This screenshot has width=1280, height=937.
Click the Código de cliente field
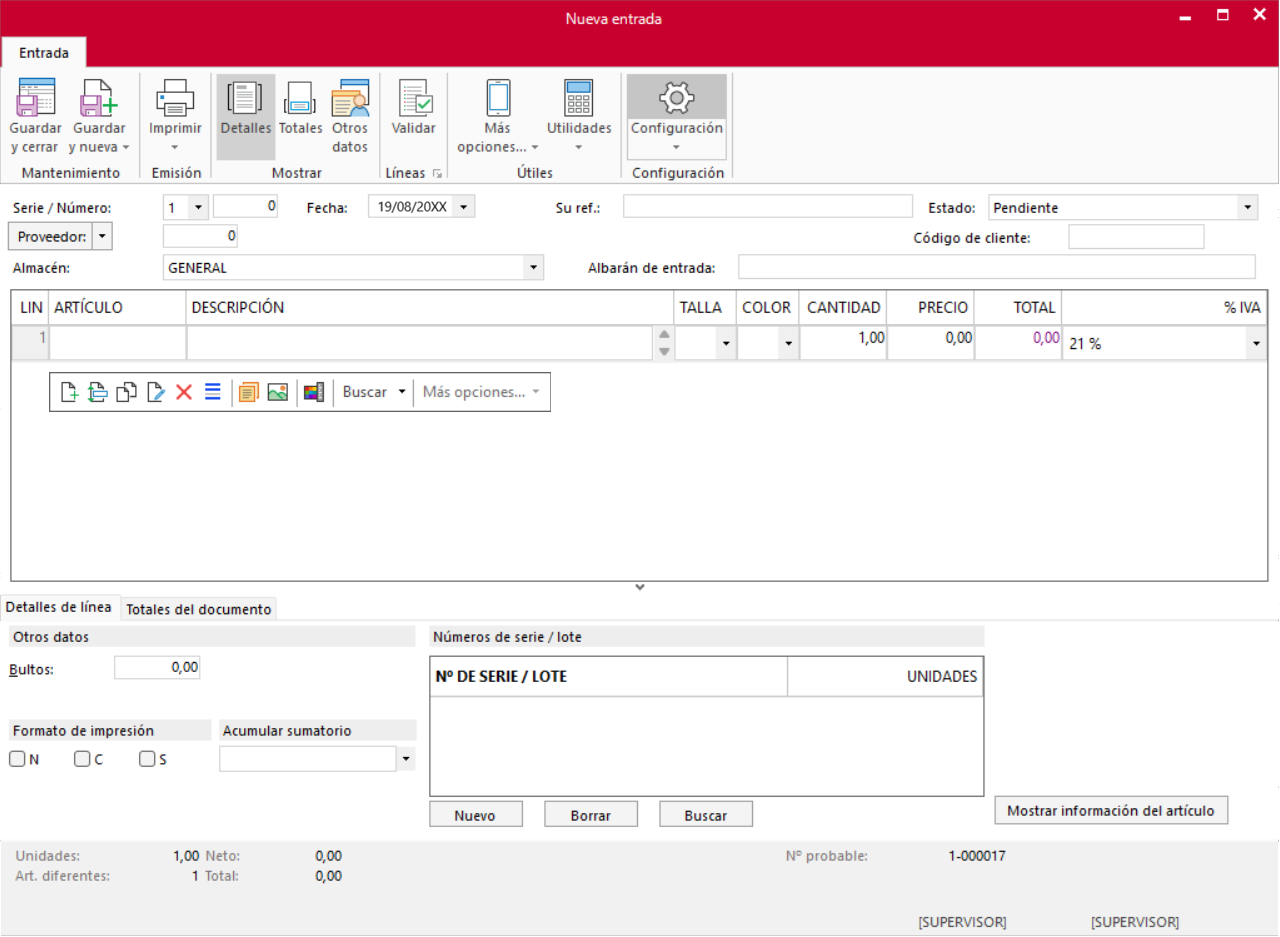point(1136,237)
